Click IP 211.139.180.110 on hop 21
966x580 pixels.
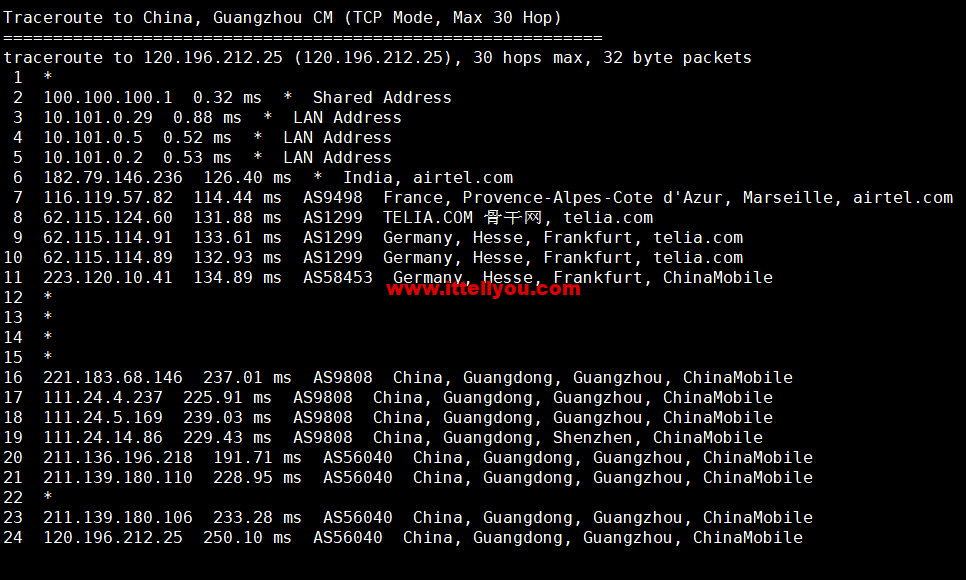(118, 478)
